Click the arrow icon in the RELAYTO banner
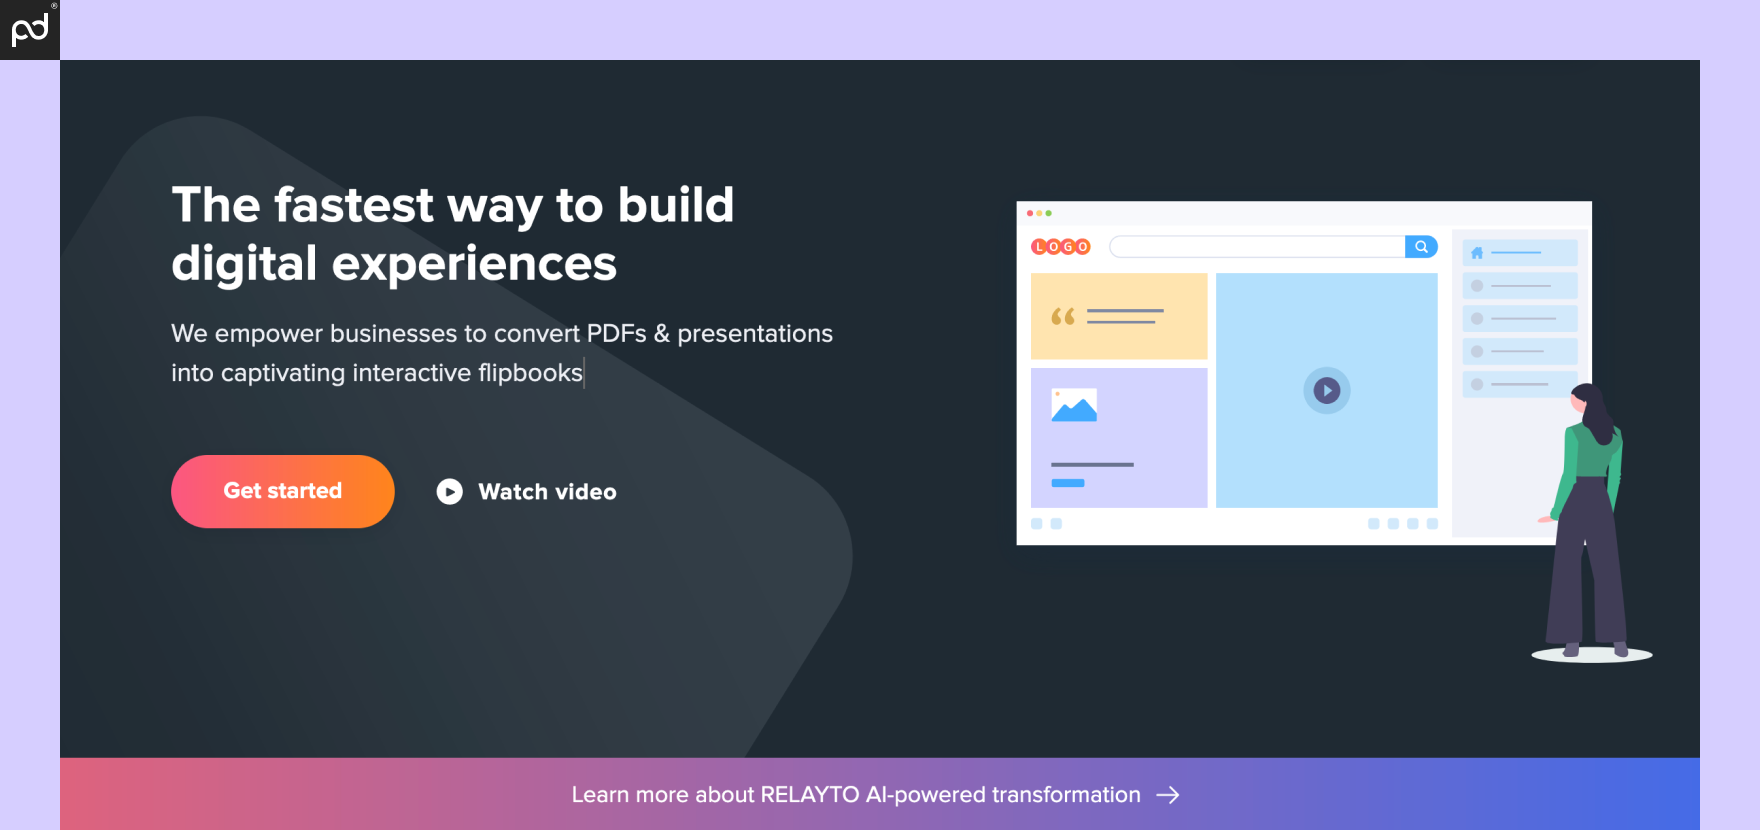This screenshot has width=1760, height=830. pyautogui.click(x=1168, y=795)
